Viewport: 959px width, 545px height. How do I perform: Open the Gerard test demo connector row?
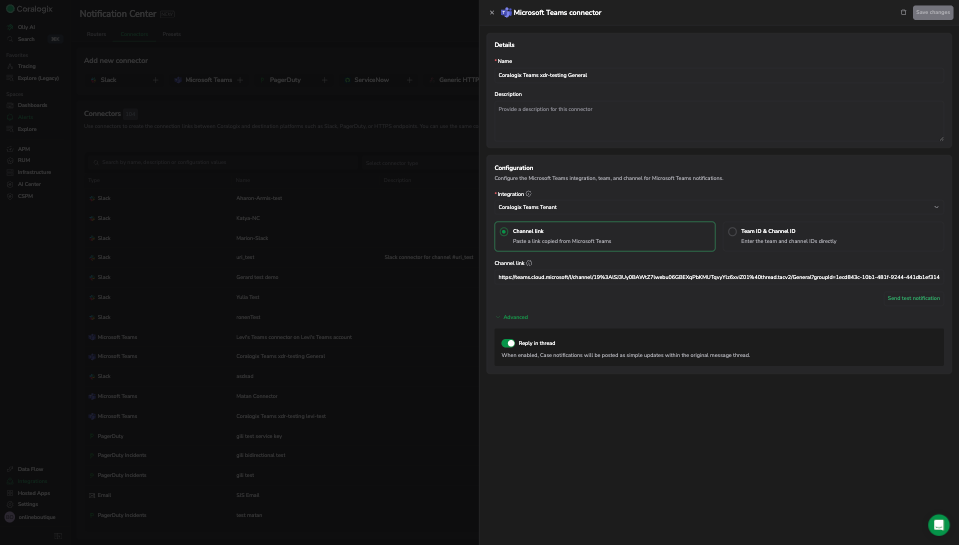click(x=282, y=278)
